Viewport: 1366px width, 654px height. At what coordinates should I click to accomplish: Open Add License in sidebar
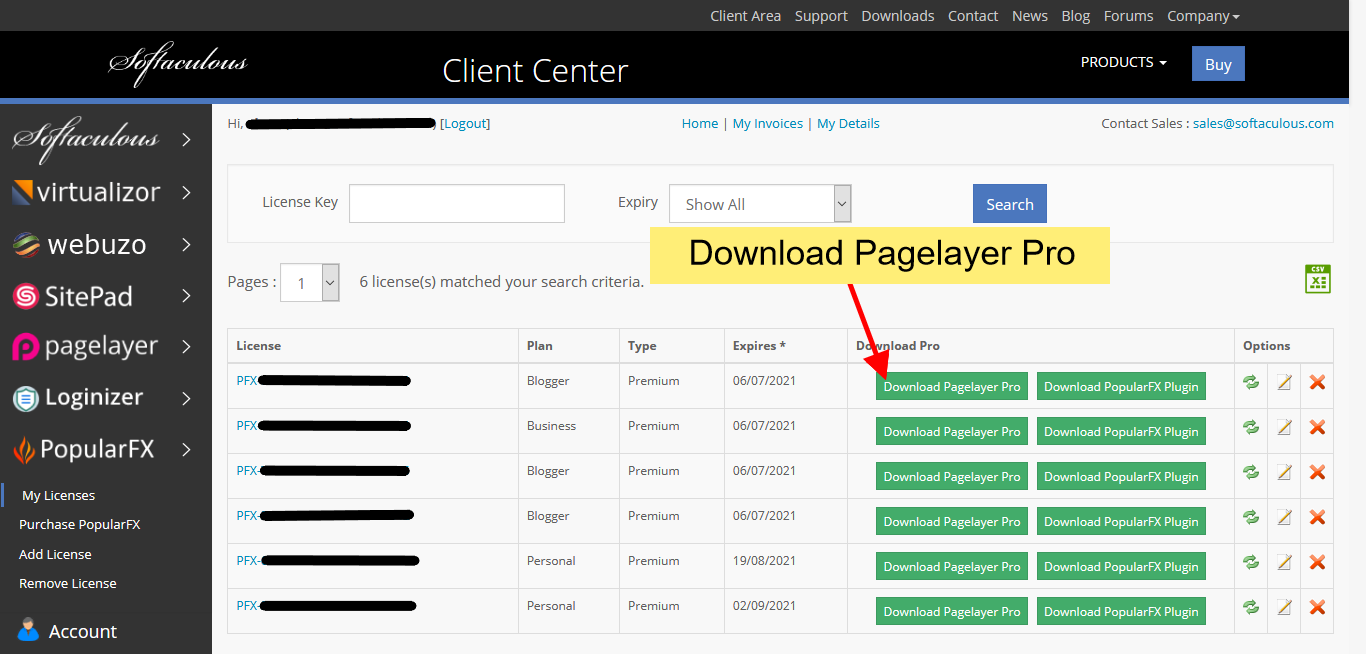[x=55, y=554]
